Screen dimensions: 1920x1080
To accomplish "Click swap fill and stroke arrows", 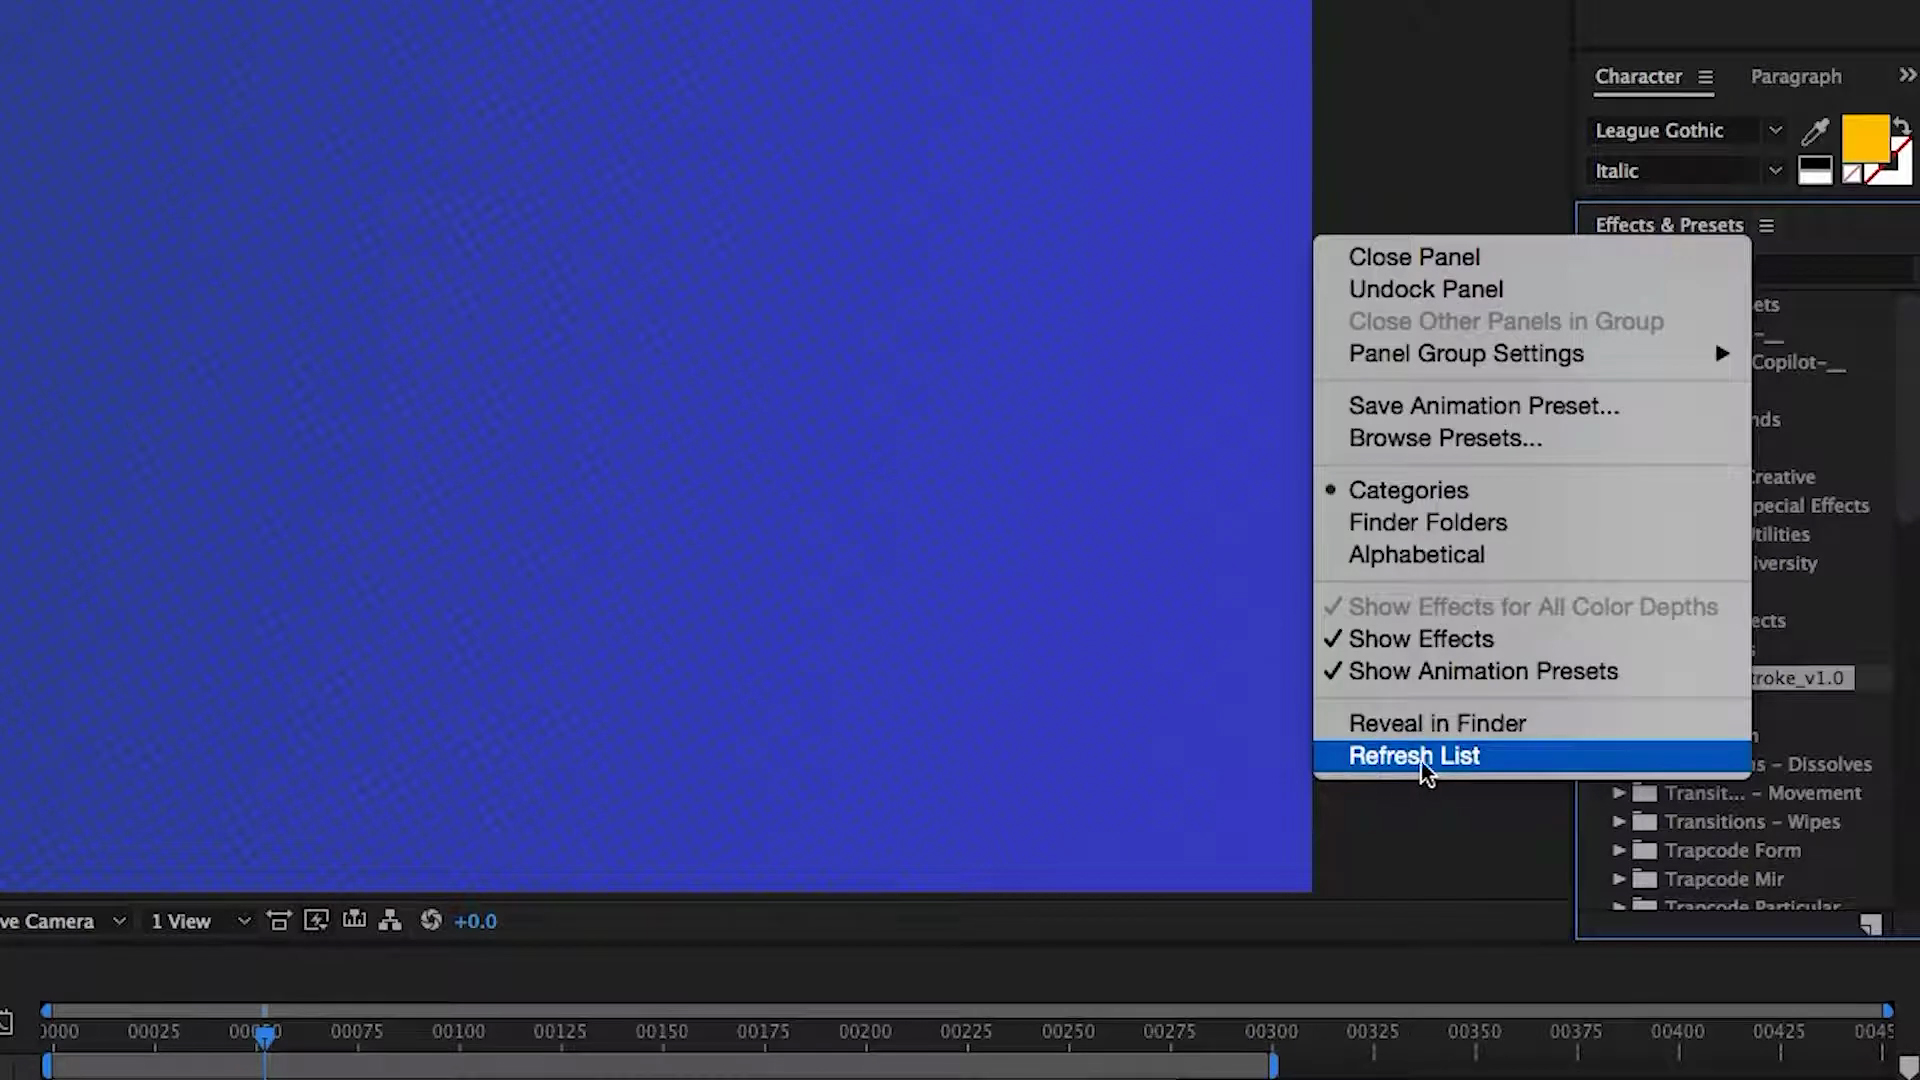I will (x=1902, y=125).
